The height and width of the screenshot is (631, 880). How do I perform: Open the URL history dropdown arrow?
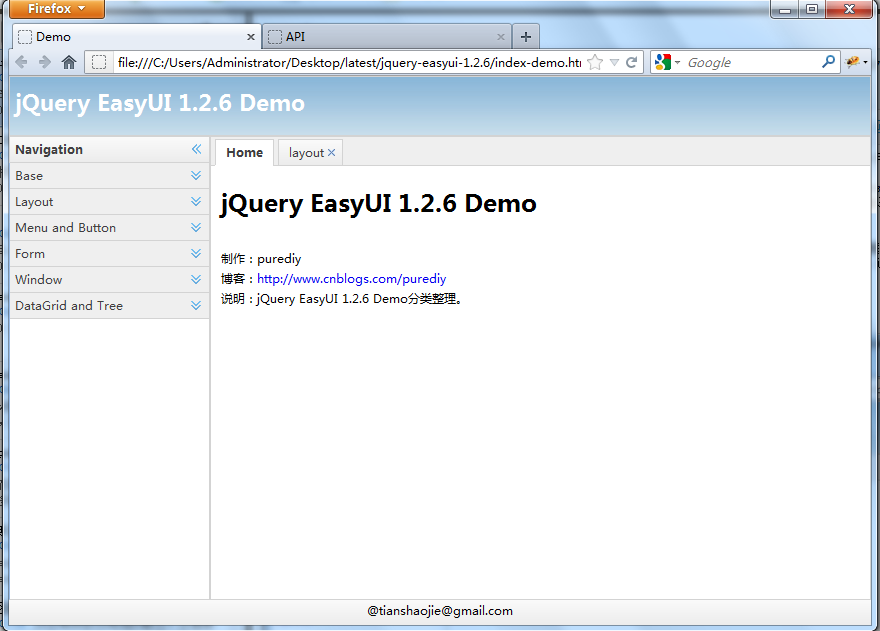point(615,62)
